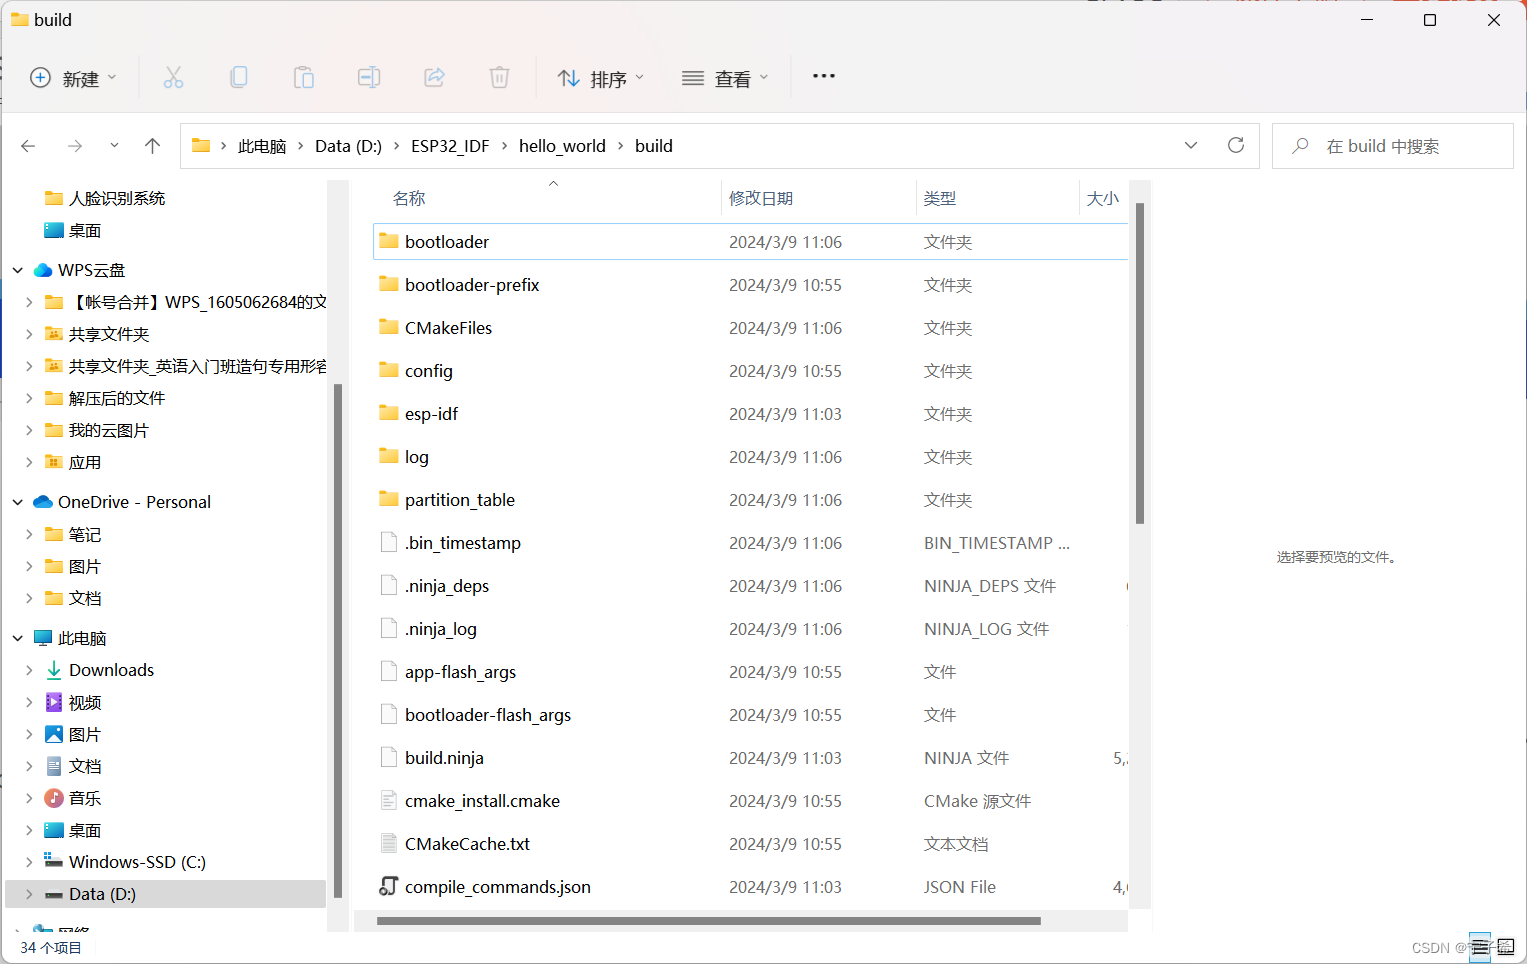Click 此电脑 in the address breadcrumb
Screen dimensions: 1527x964
[262, 146]
